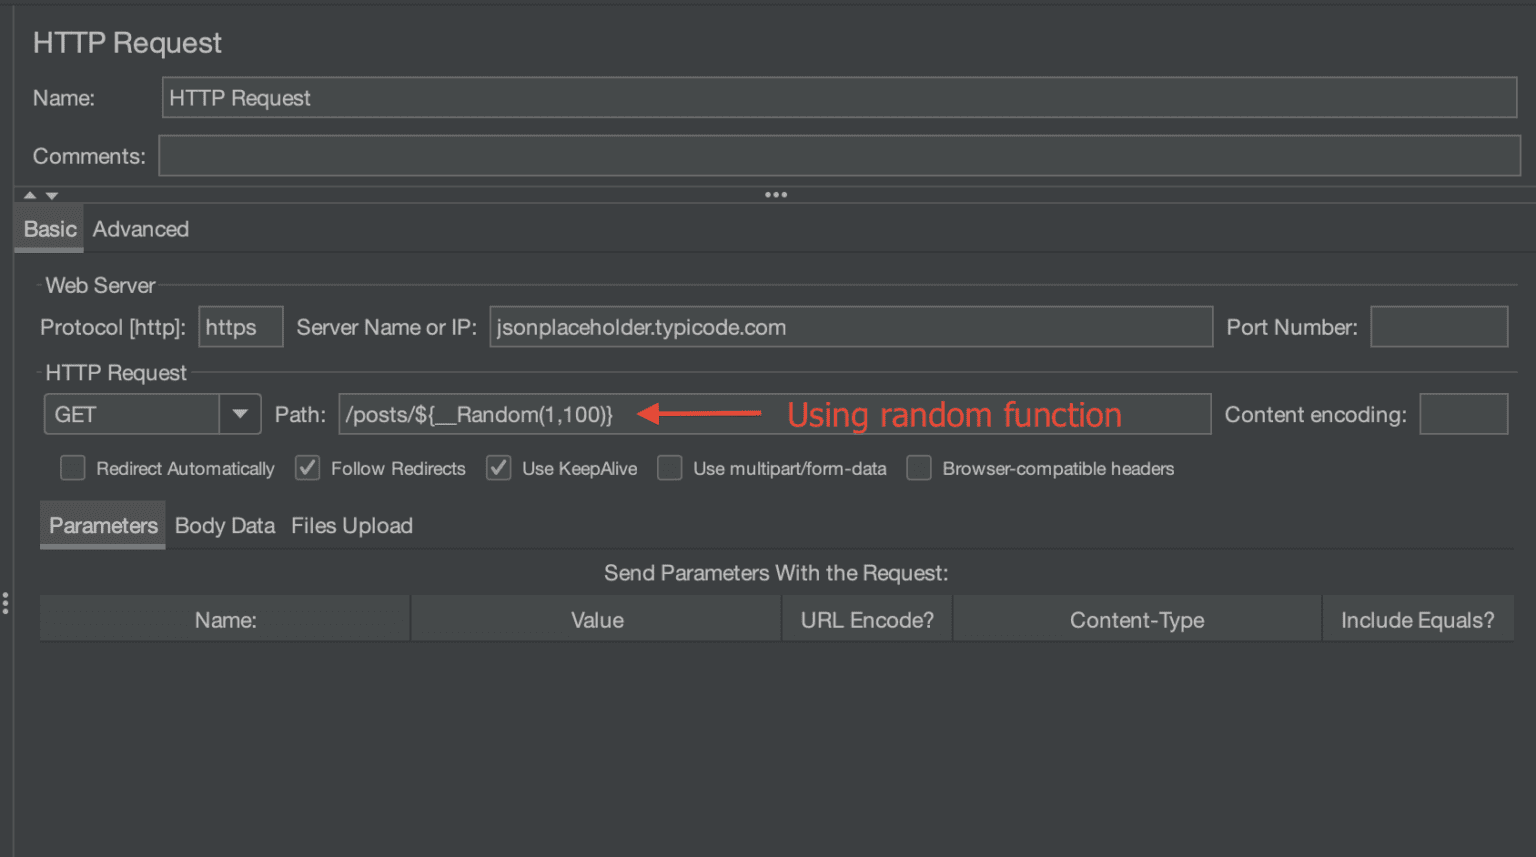
Task: Enable Use multipart/form-data
Action: coord(669,467)
